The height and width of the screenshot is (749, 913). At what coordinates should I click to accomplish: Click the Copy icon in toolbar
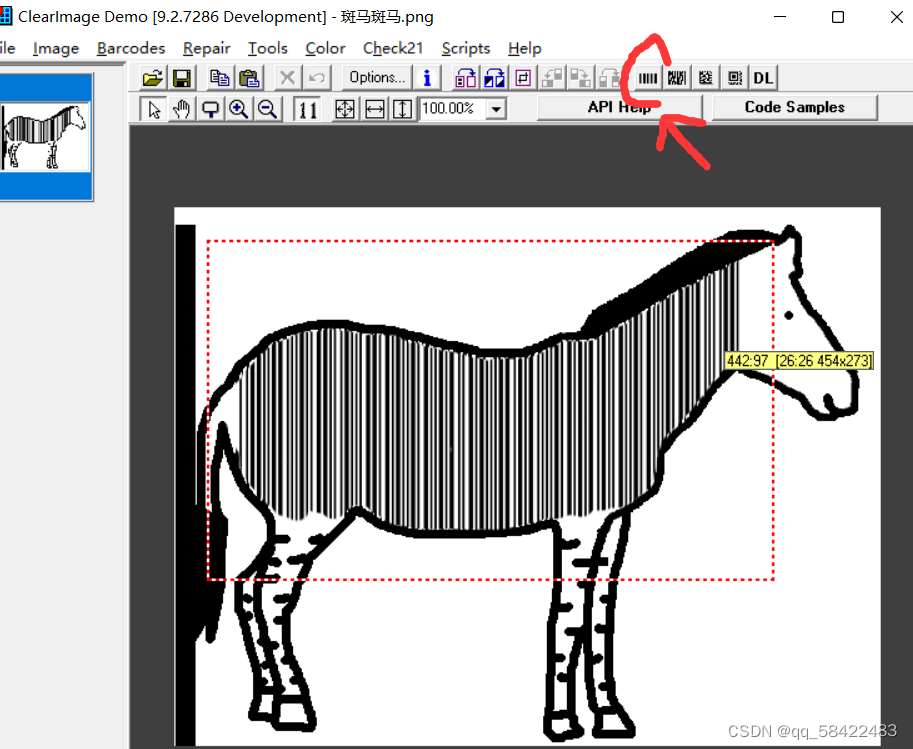(x=220, y=77)
